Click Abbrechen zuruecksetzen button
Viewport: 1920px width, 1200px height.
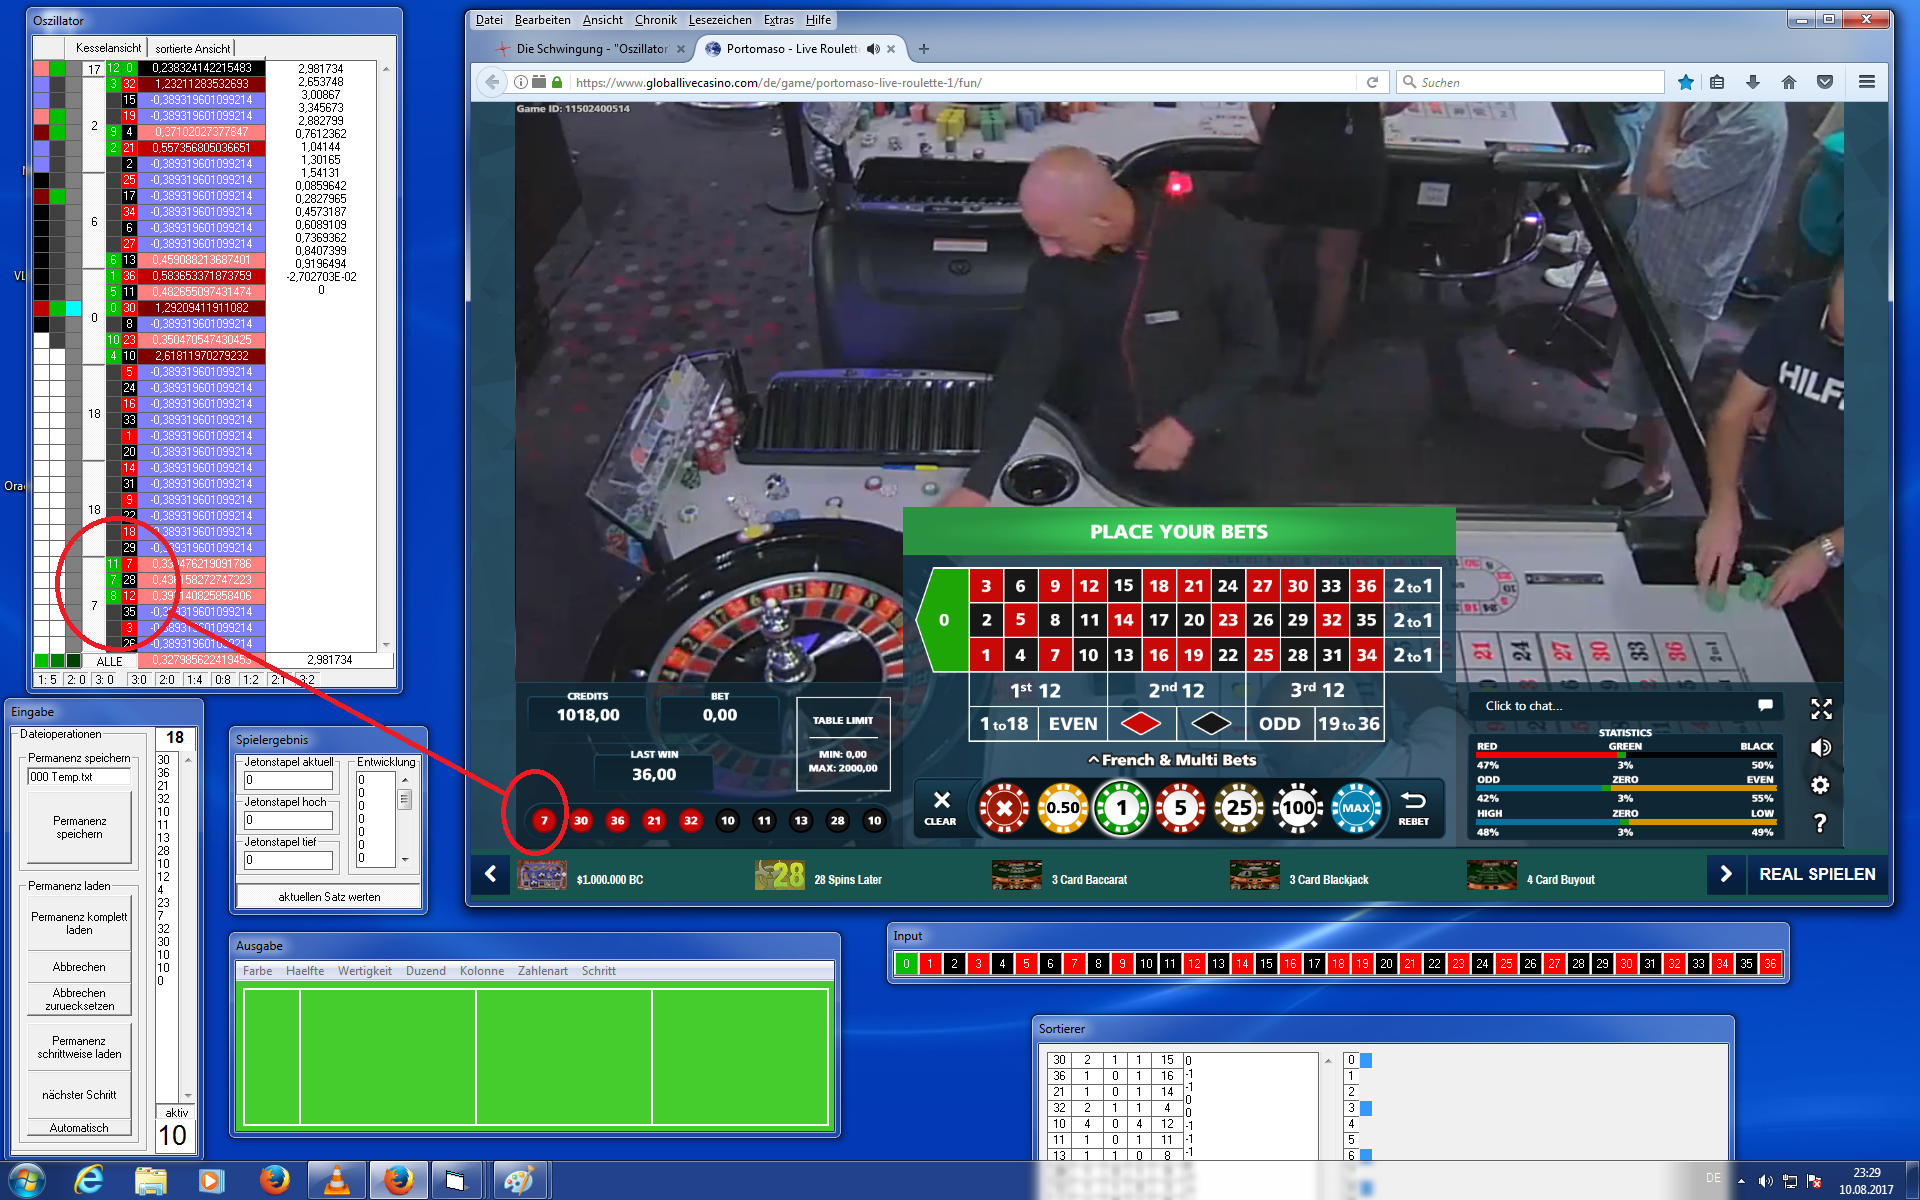pyautogui.click(x=79, y=1000)
